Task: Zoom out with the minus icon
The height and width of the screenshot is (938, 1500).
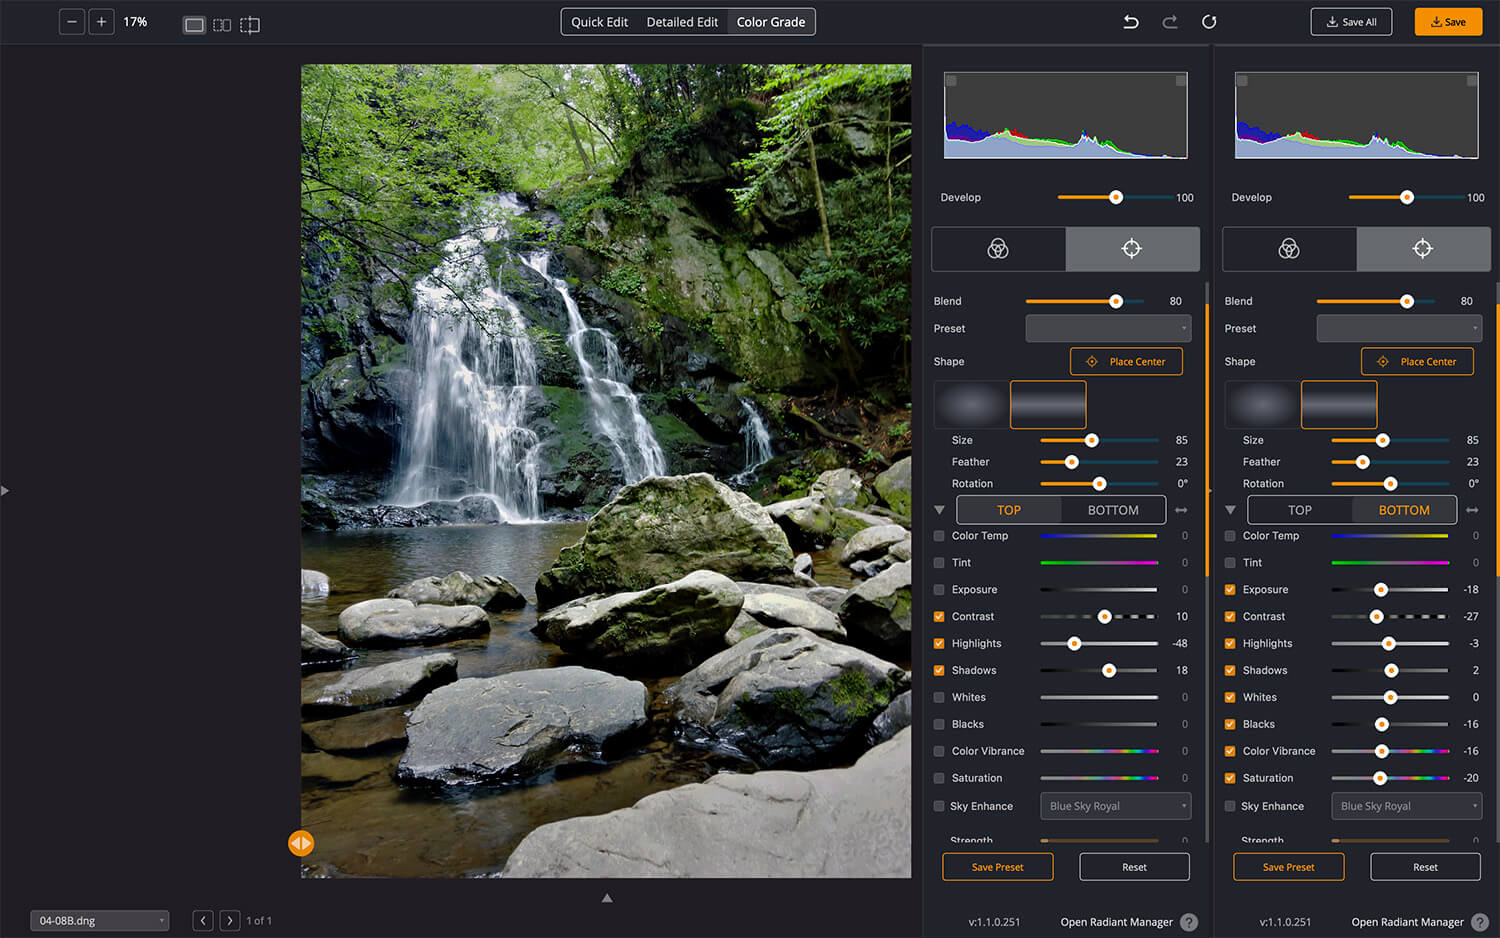Action: click(72, 22)
